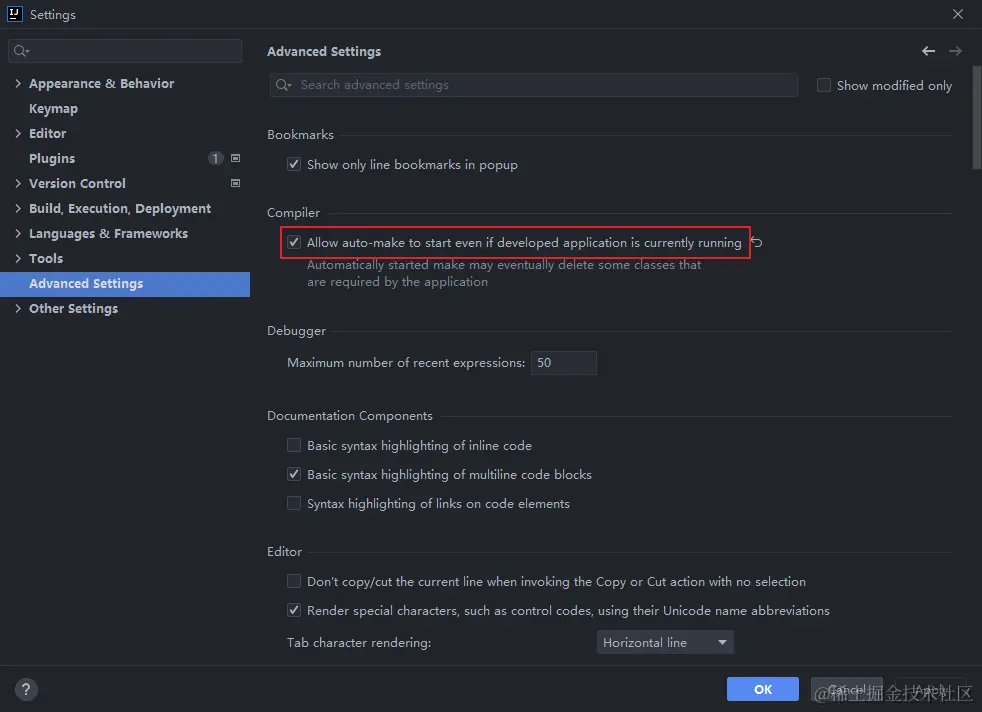Click the list icon next to Version Control

236,183
